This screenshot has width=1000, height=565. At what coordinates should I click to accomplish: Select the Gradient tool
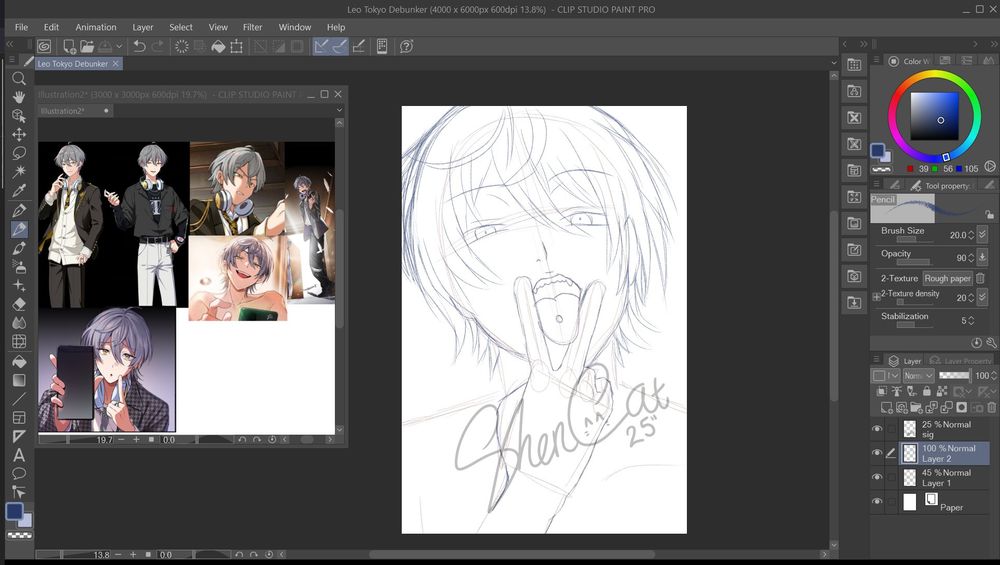[19, 380]
